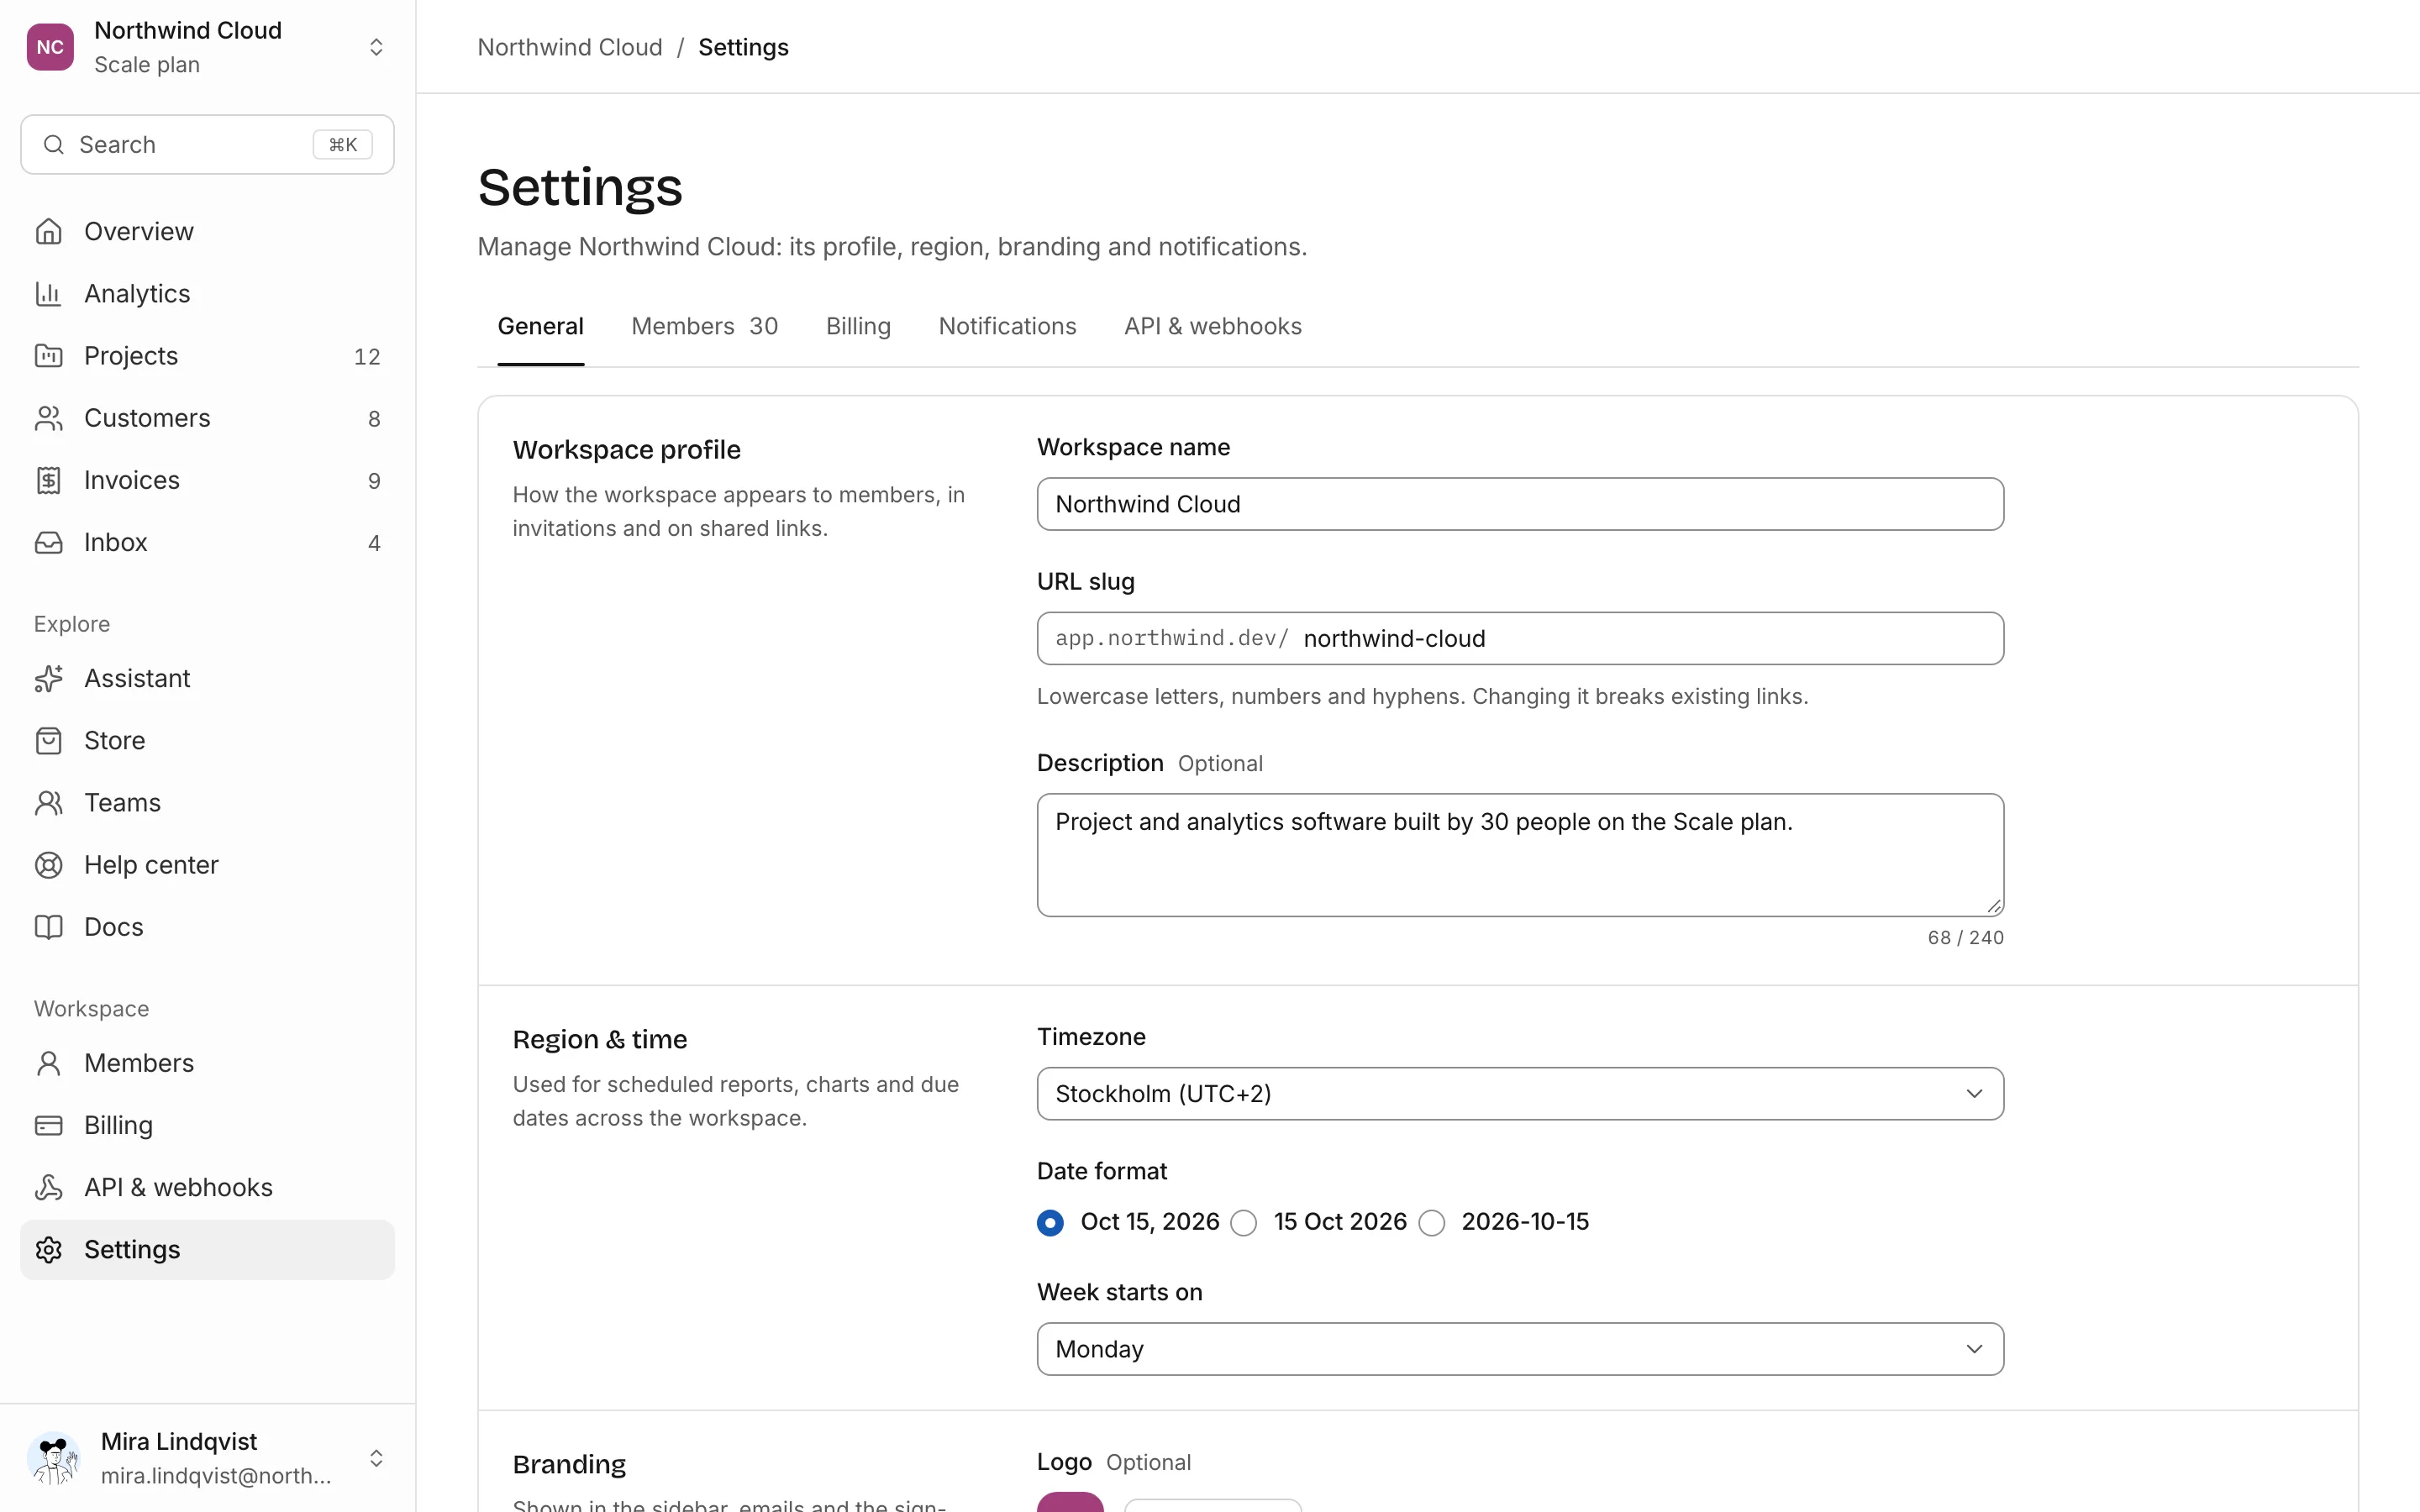
Task: Click the Teams icon in sidebar
Action: click(48, 802)
